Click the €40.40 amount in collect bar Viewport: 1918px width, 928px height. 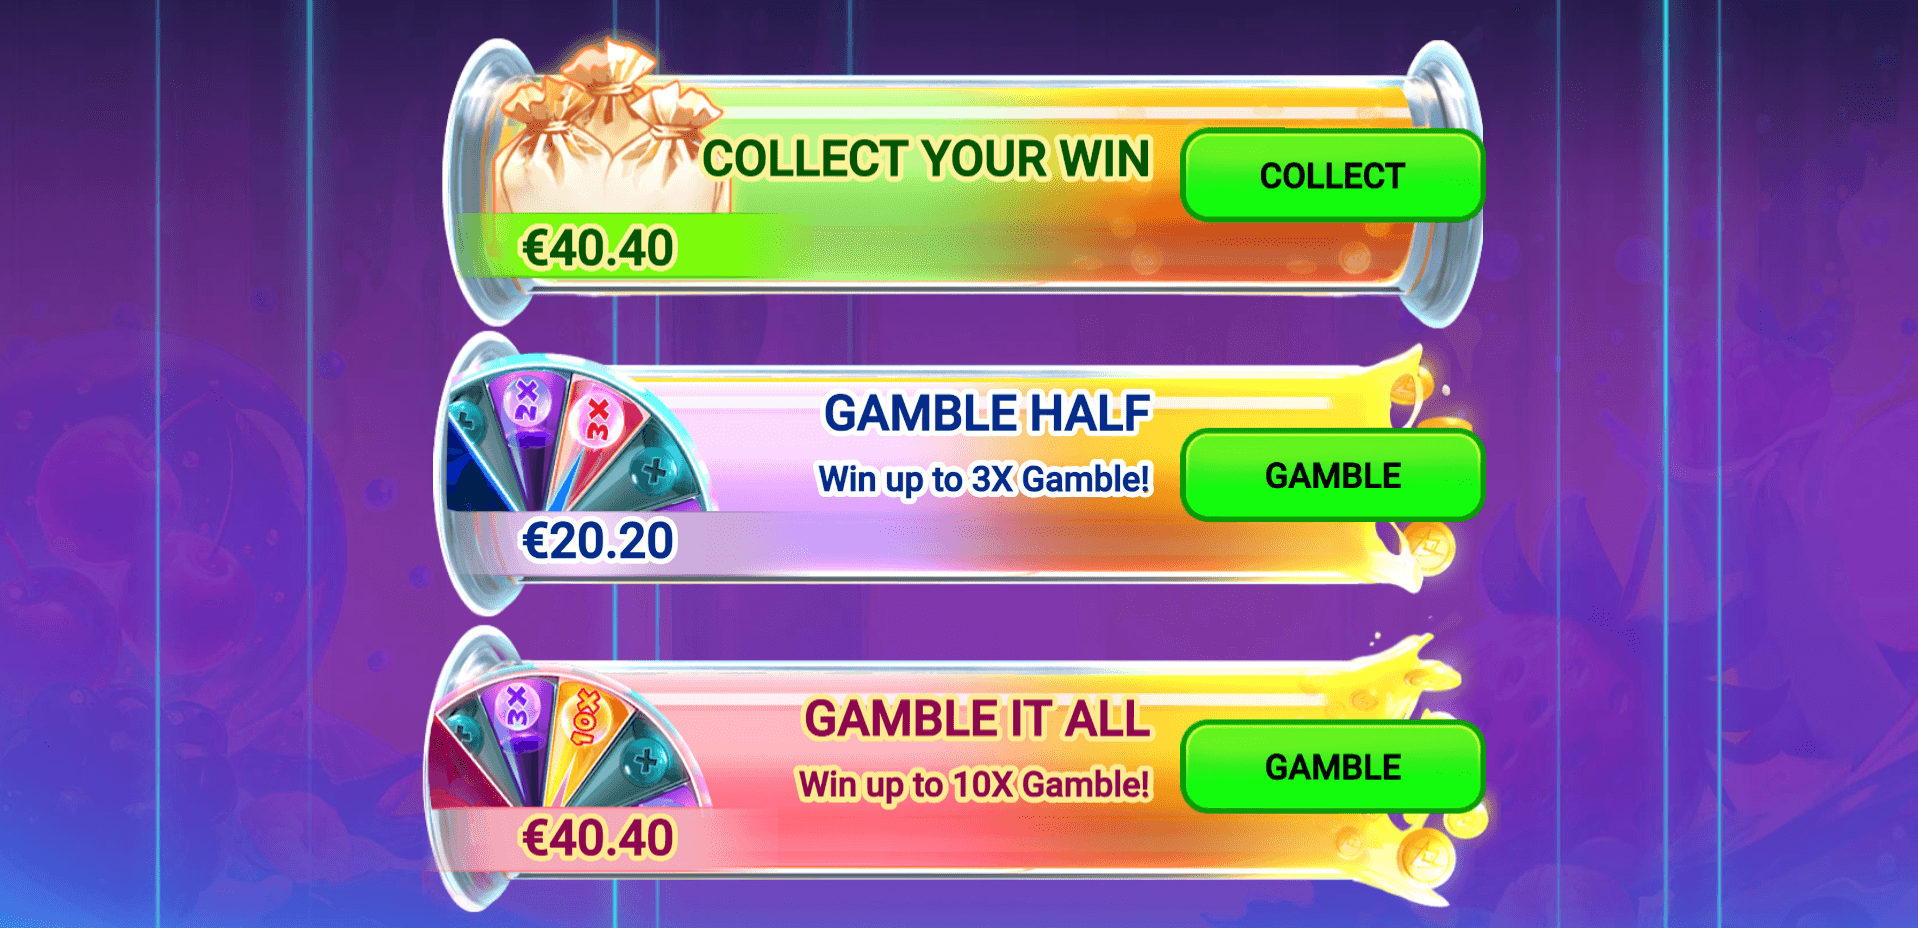coord(598,248)
